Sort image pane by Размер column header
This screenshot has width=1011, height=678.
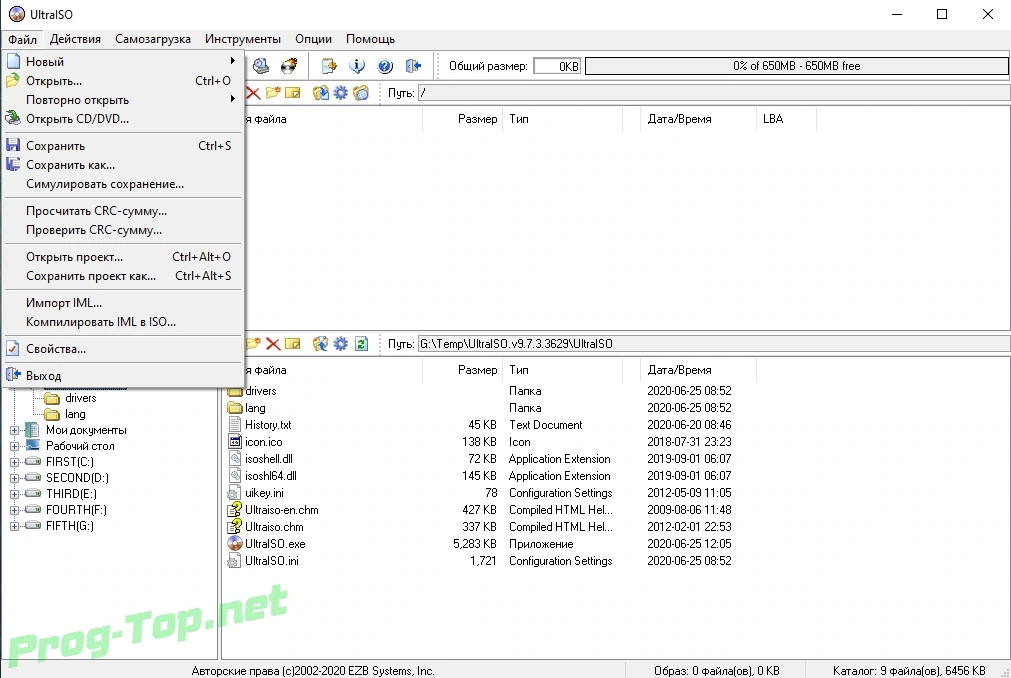[x=463, y=119]
